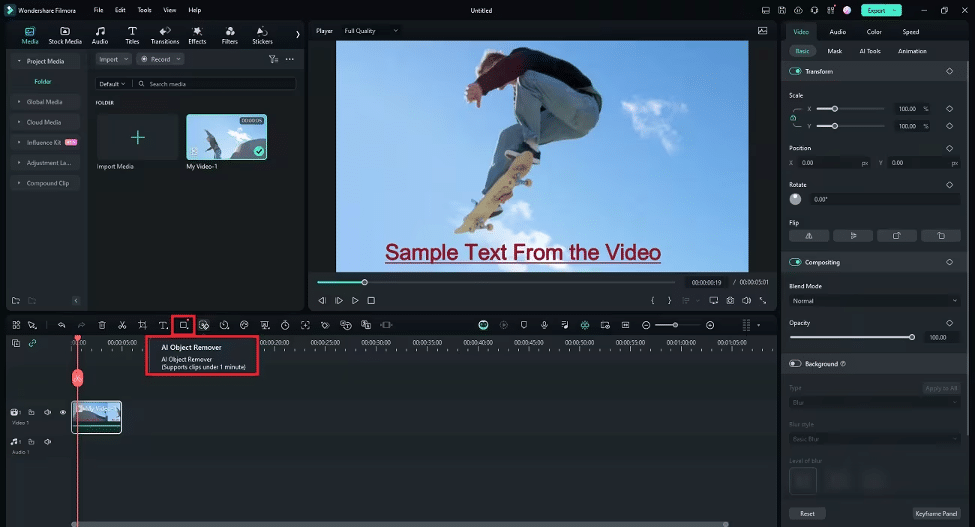Switch to the Color tab
Image resolution: width=977 pixels, height=527 pixels.
873,32
